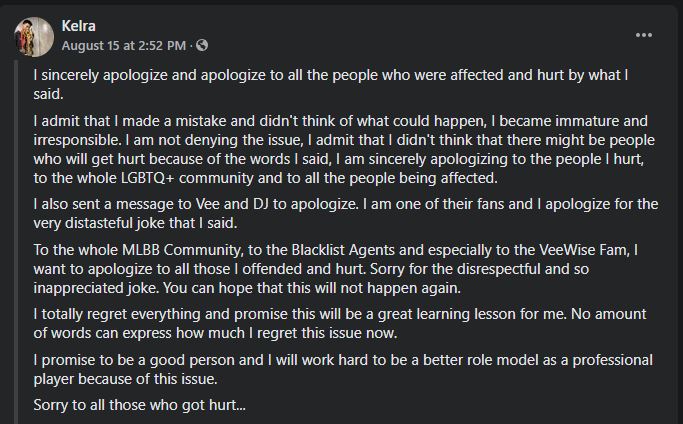The height and width of the screenshot is (424, 683).
Task: Open the August 15 at 2:52 PM timestamp
Action: [x=124, y=45]
